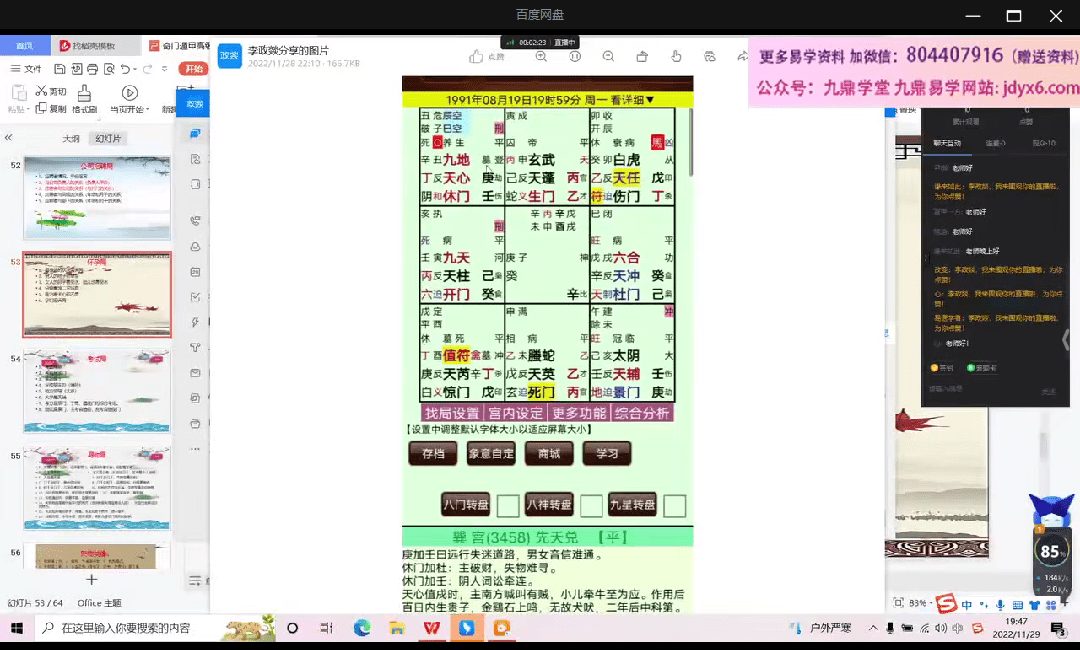
Task: Tick the checkbox beside 九星转盘
Action: click(675, 506)
